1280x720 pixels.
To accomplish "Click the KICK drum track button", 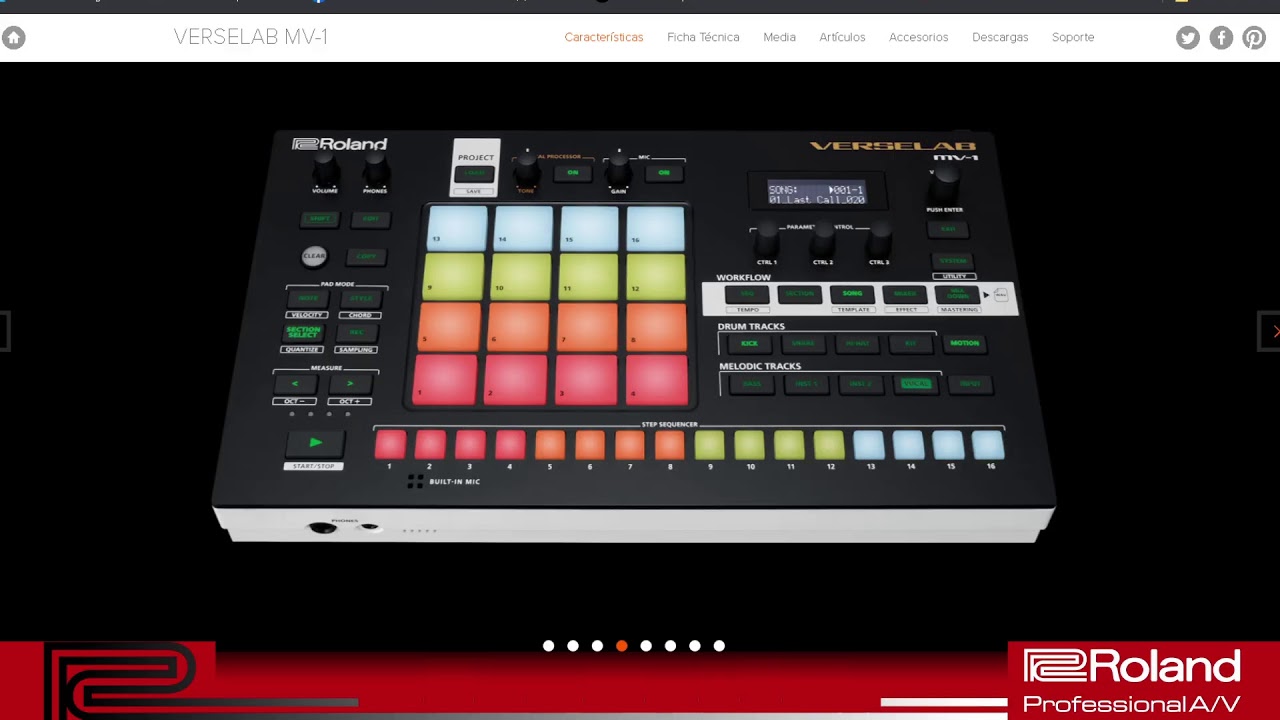I will [749, 343].
